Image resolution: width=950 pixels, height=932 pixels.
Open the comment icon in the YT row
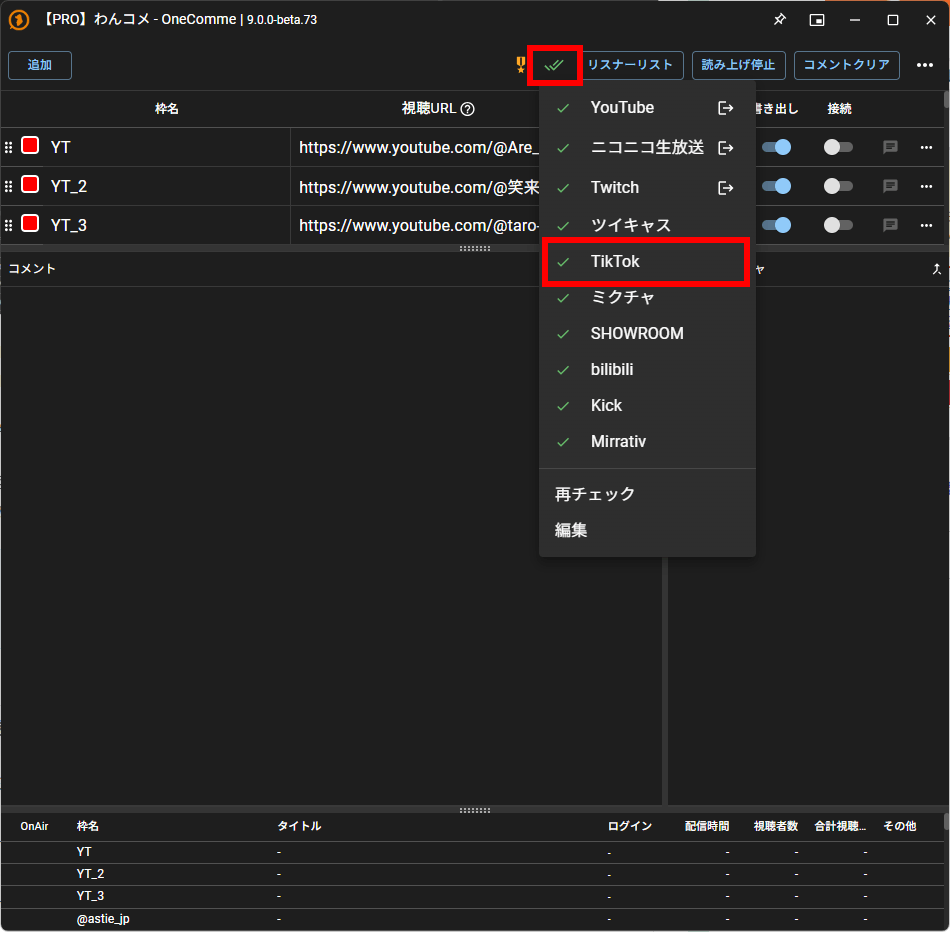click(x=890, y=147)
